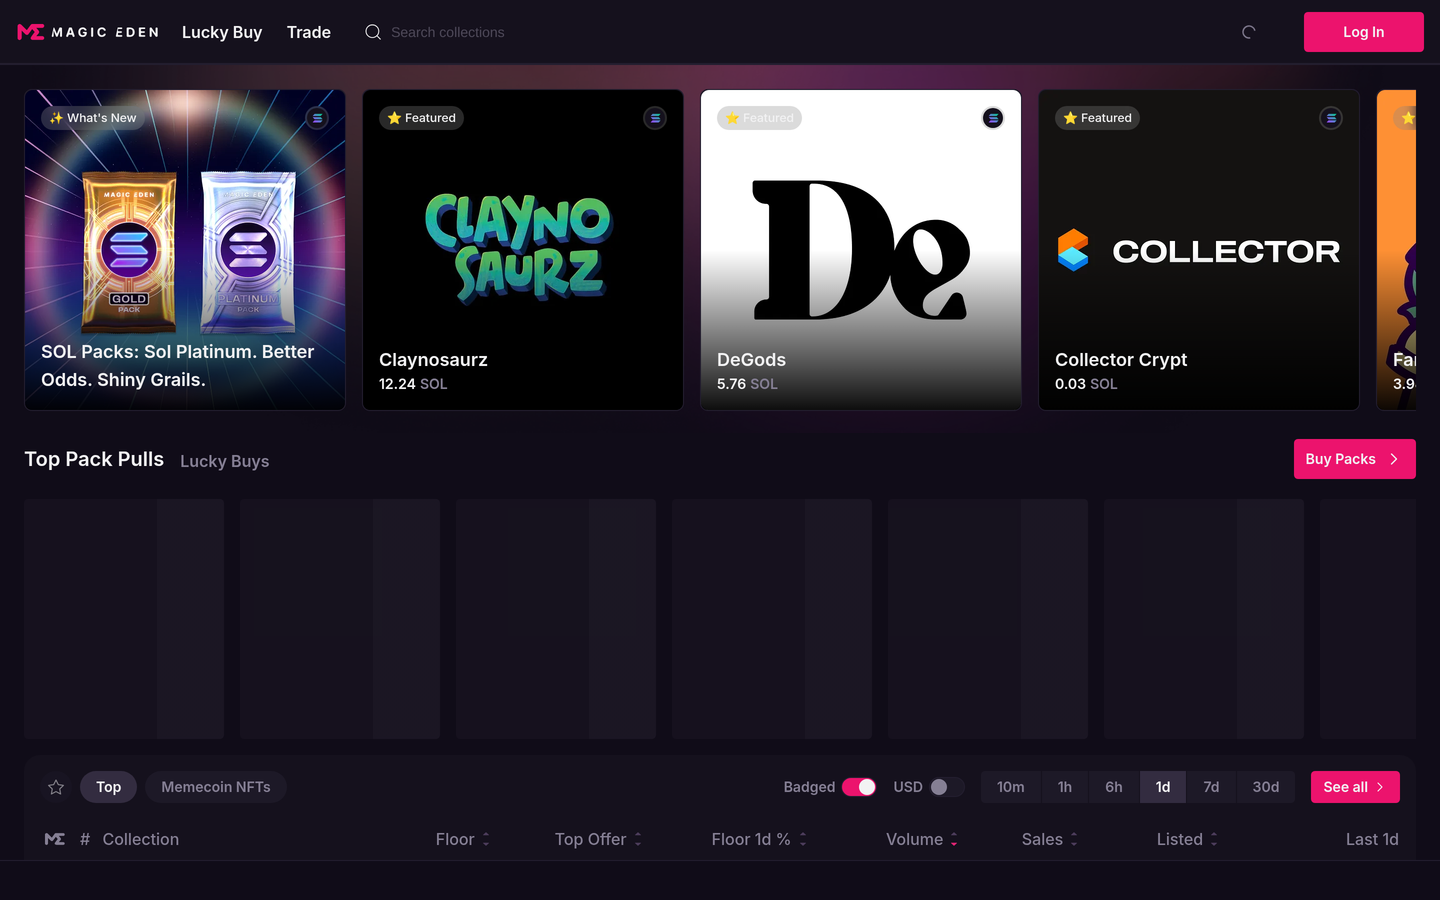Set time range to 1d
Screen dimensions: 1440x900
pos(1163,787)
